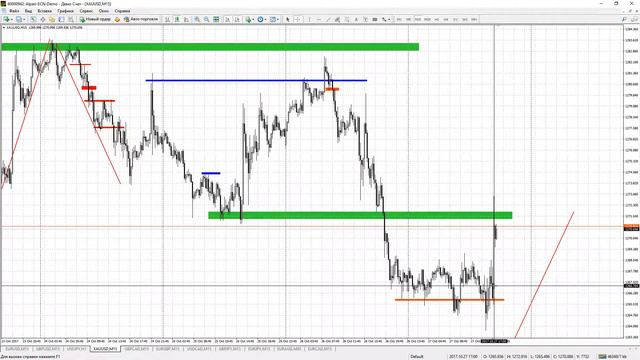Screen dimensions: 640x360
Task: Open the Вид menu
Action: pyautogui.click(x=28, y=11)
